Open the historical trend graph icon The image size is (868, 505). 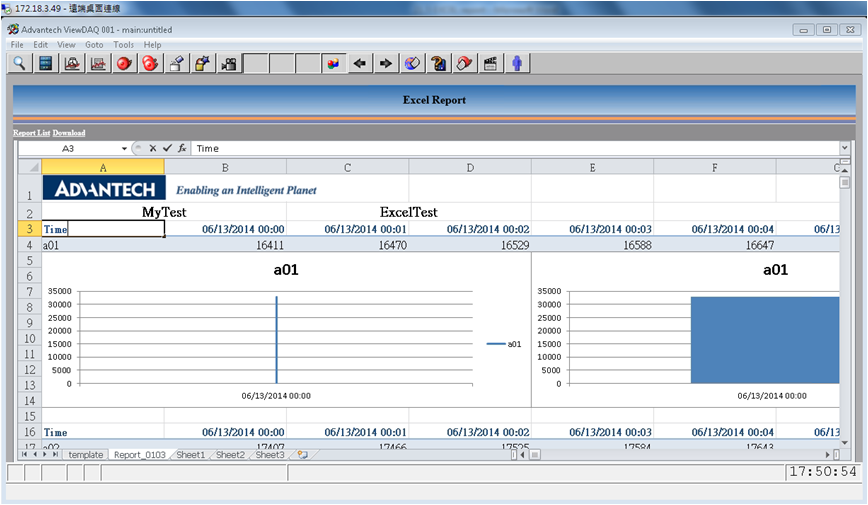[x=98, y=64]
